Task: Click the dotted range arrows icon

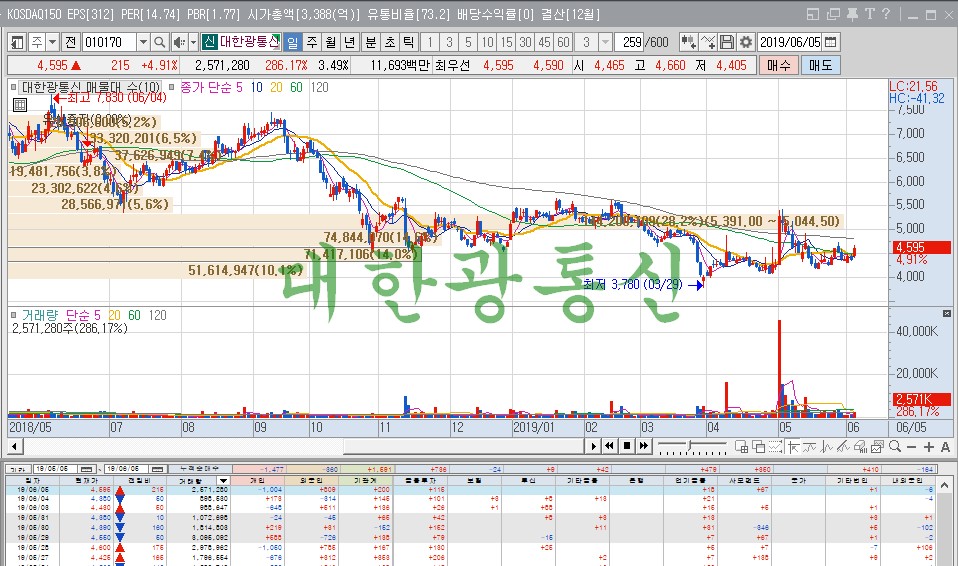Action: (x=775, y=447)
